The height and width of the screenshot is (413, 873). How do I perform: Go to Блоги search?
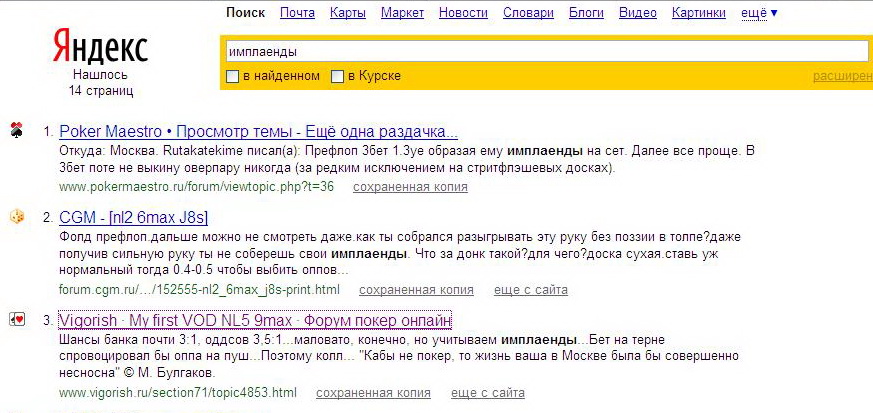pos(586,12)
